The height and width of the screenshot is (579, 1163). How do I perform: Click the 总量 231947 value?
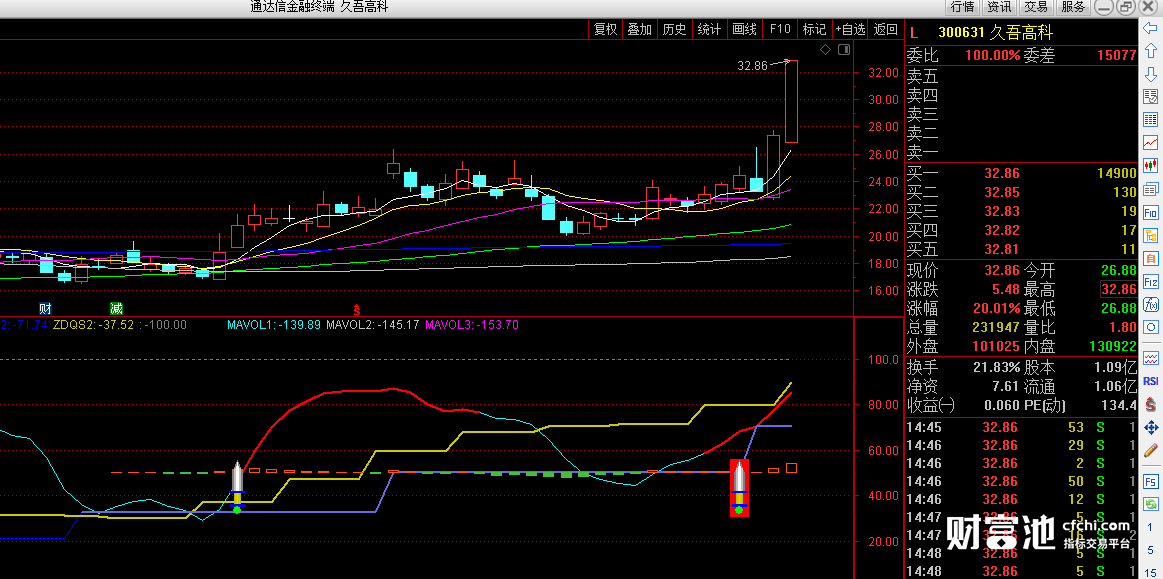coord(995,327)
